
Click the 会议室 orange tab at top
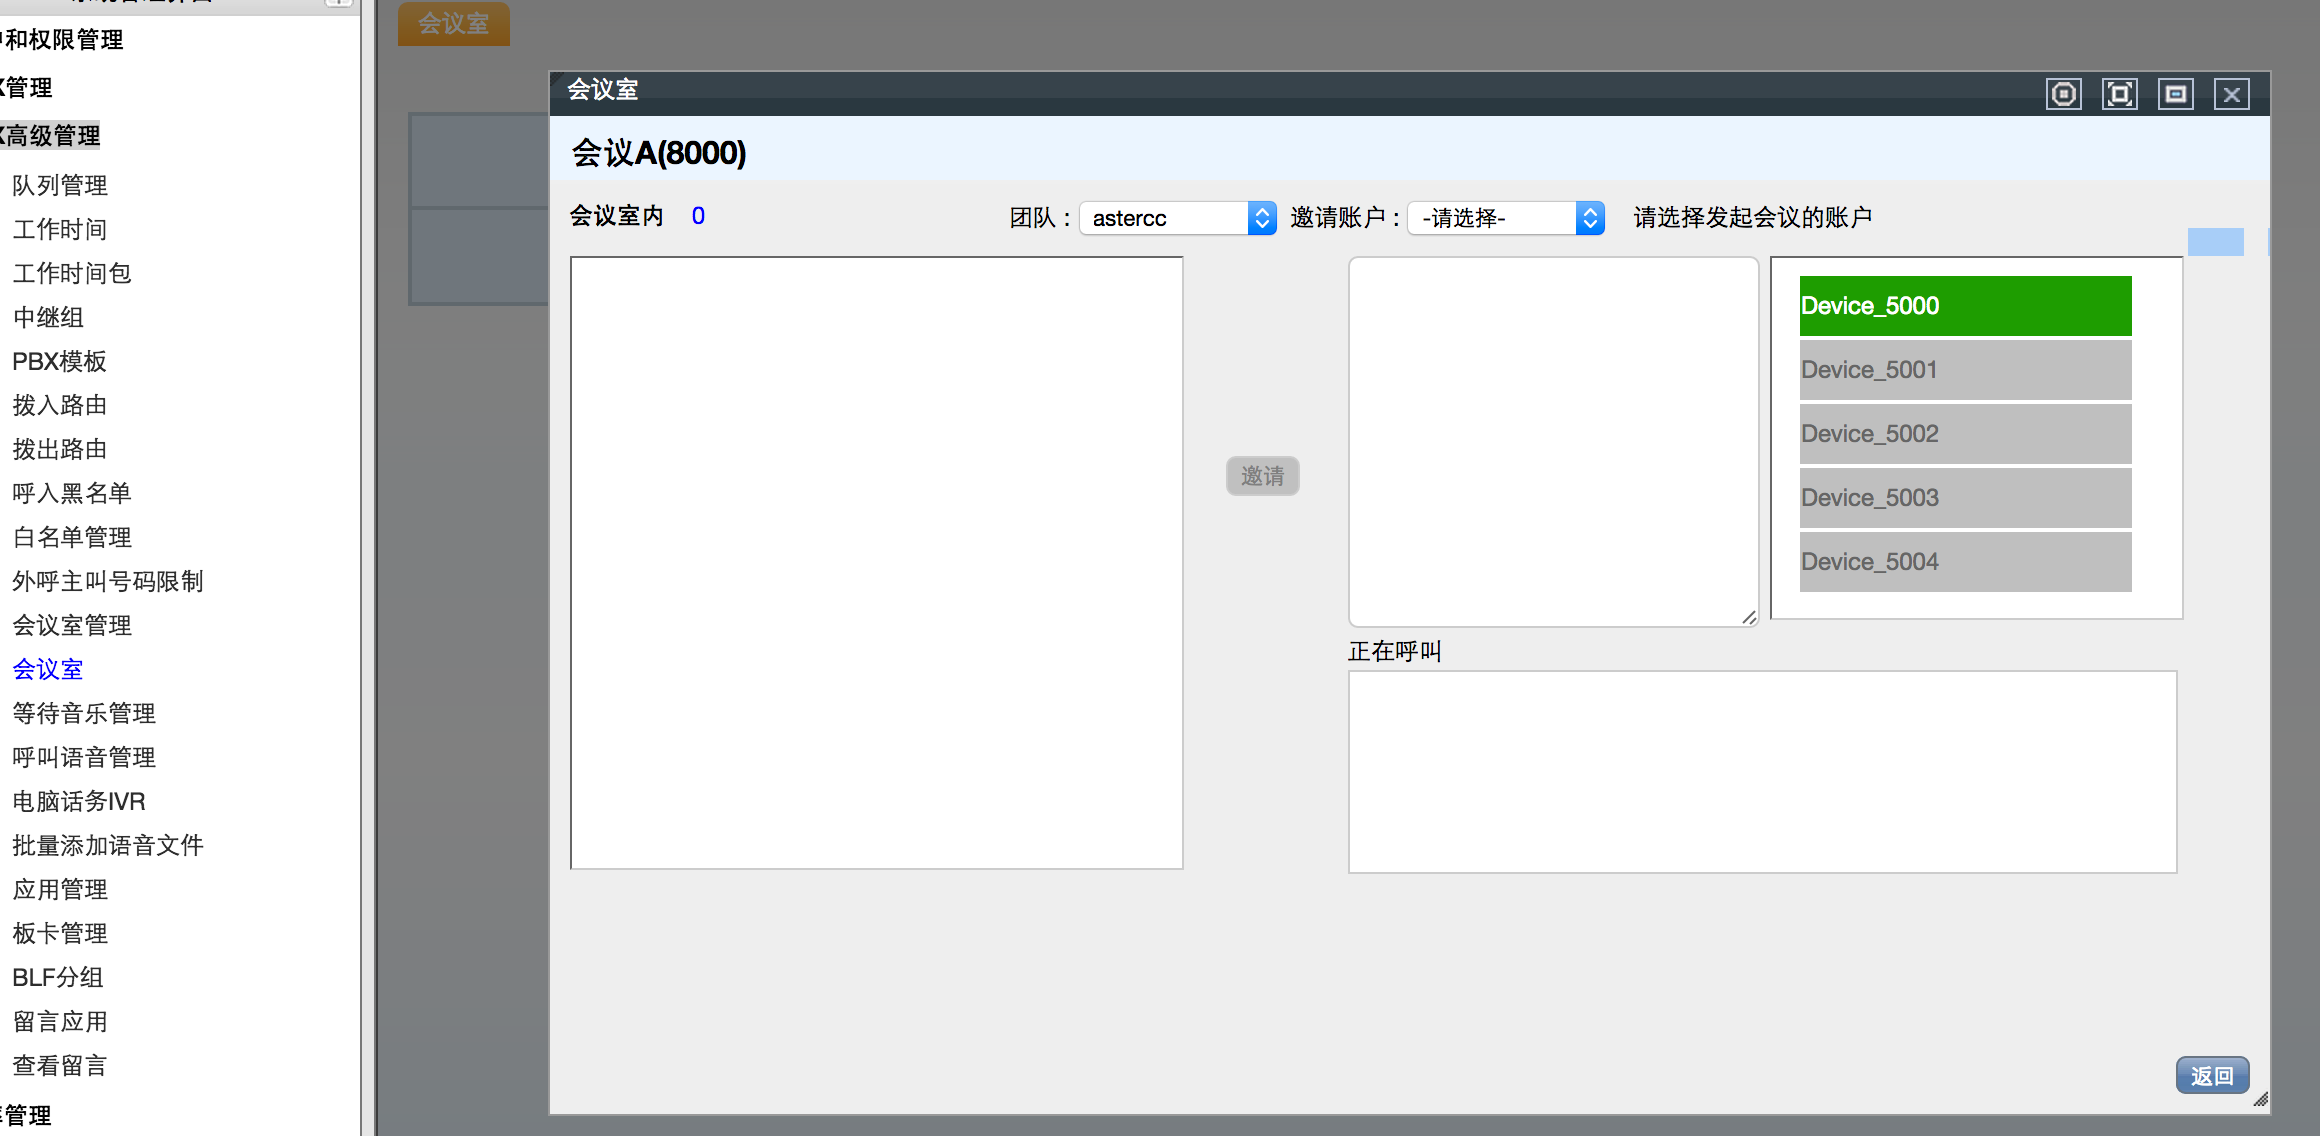(x=453, y=23)
